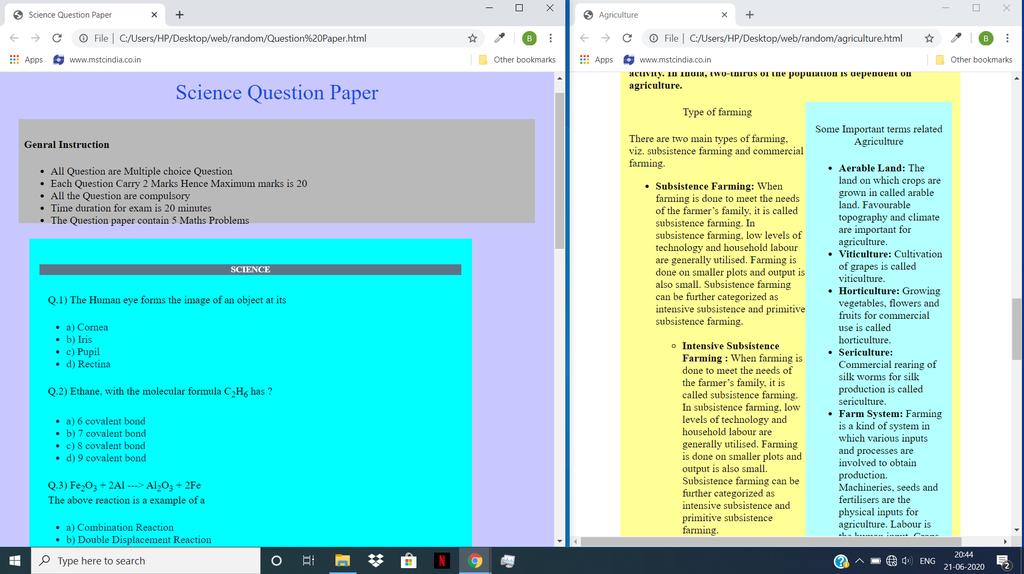This screenshot has width=1024, height=574.
Task: Open File Explorer from taskbar
Action: tap(342, 560)
